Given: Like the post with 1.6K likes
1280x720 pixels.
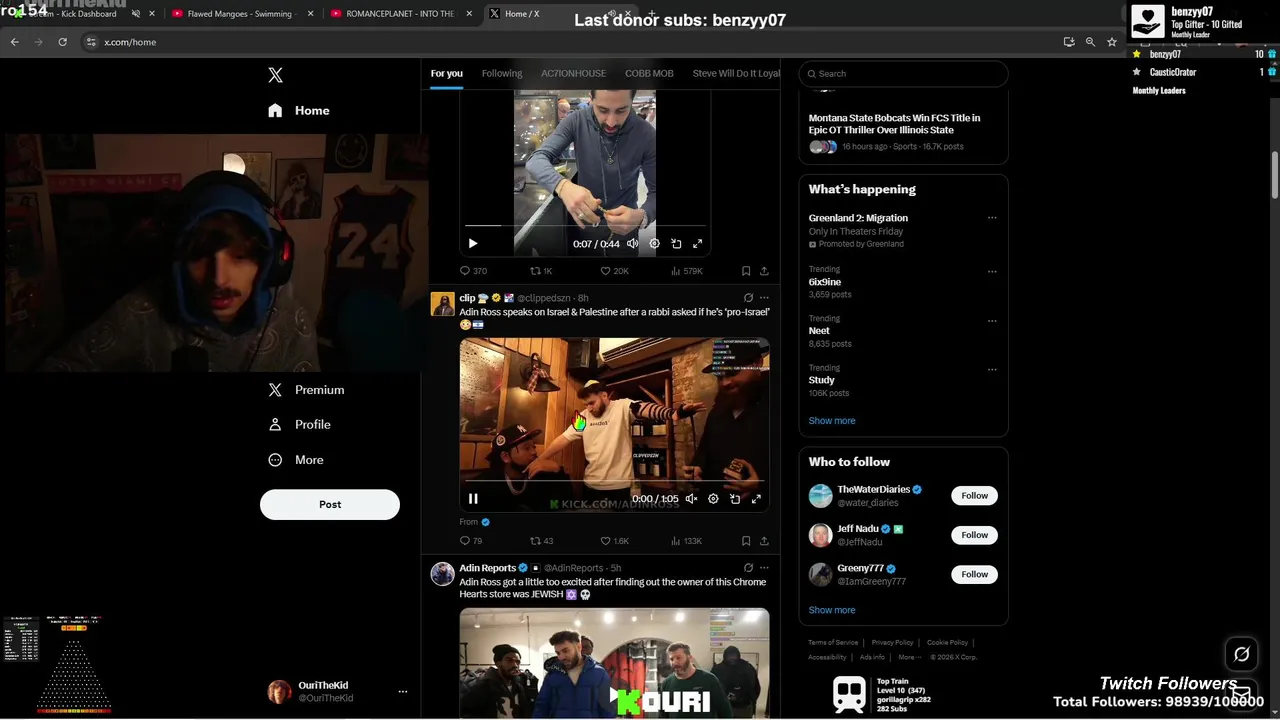Looking at the screenshot, I should pyautogui.click(x=614, y=541).
